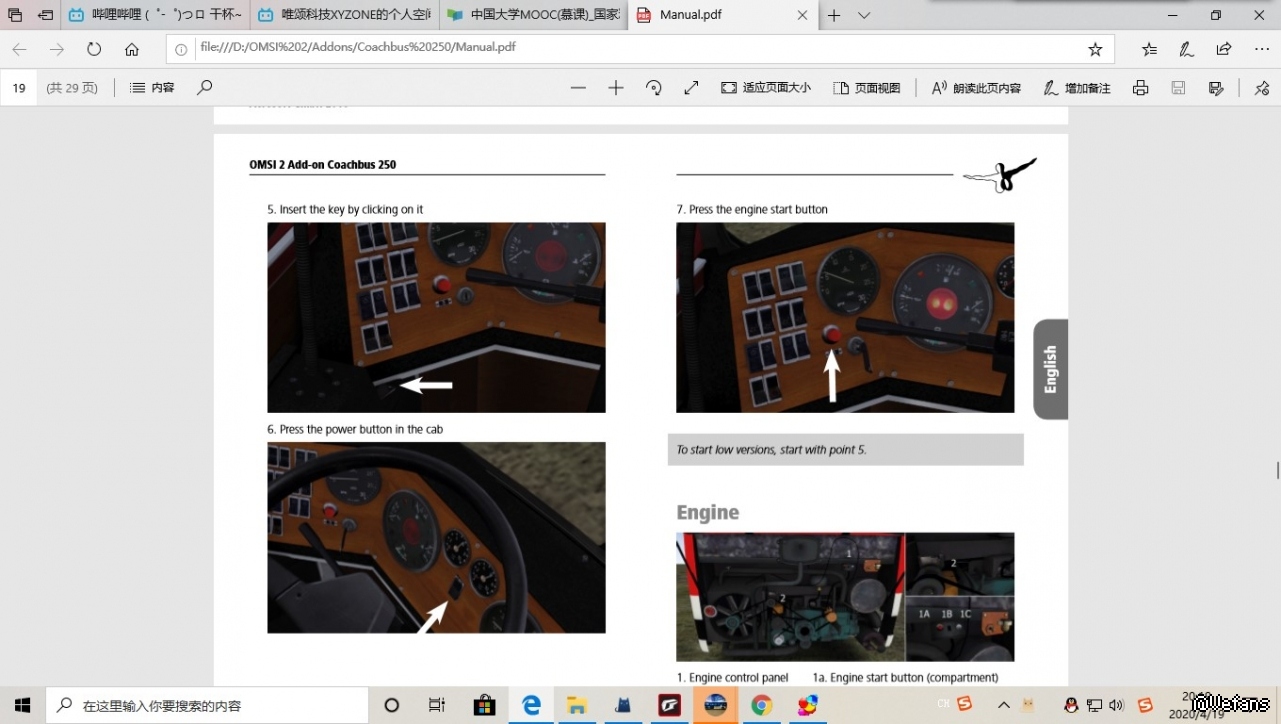Add this page to favorites star
Viewport: 1281px width, 724px height.
1095,49
